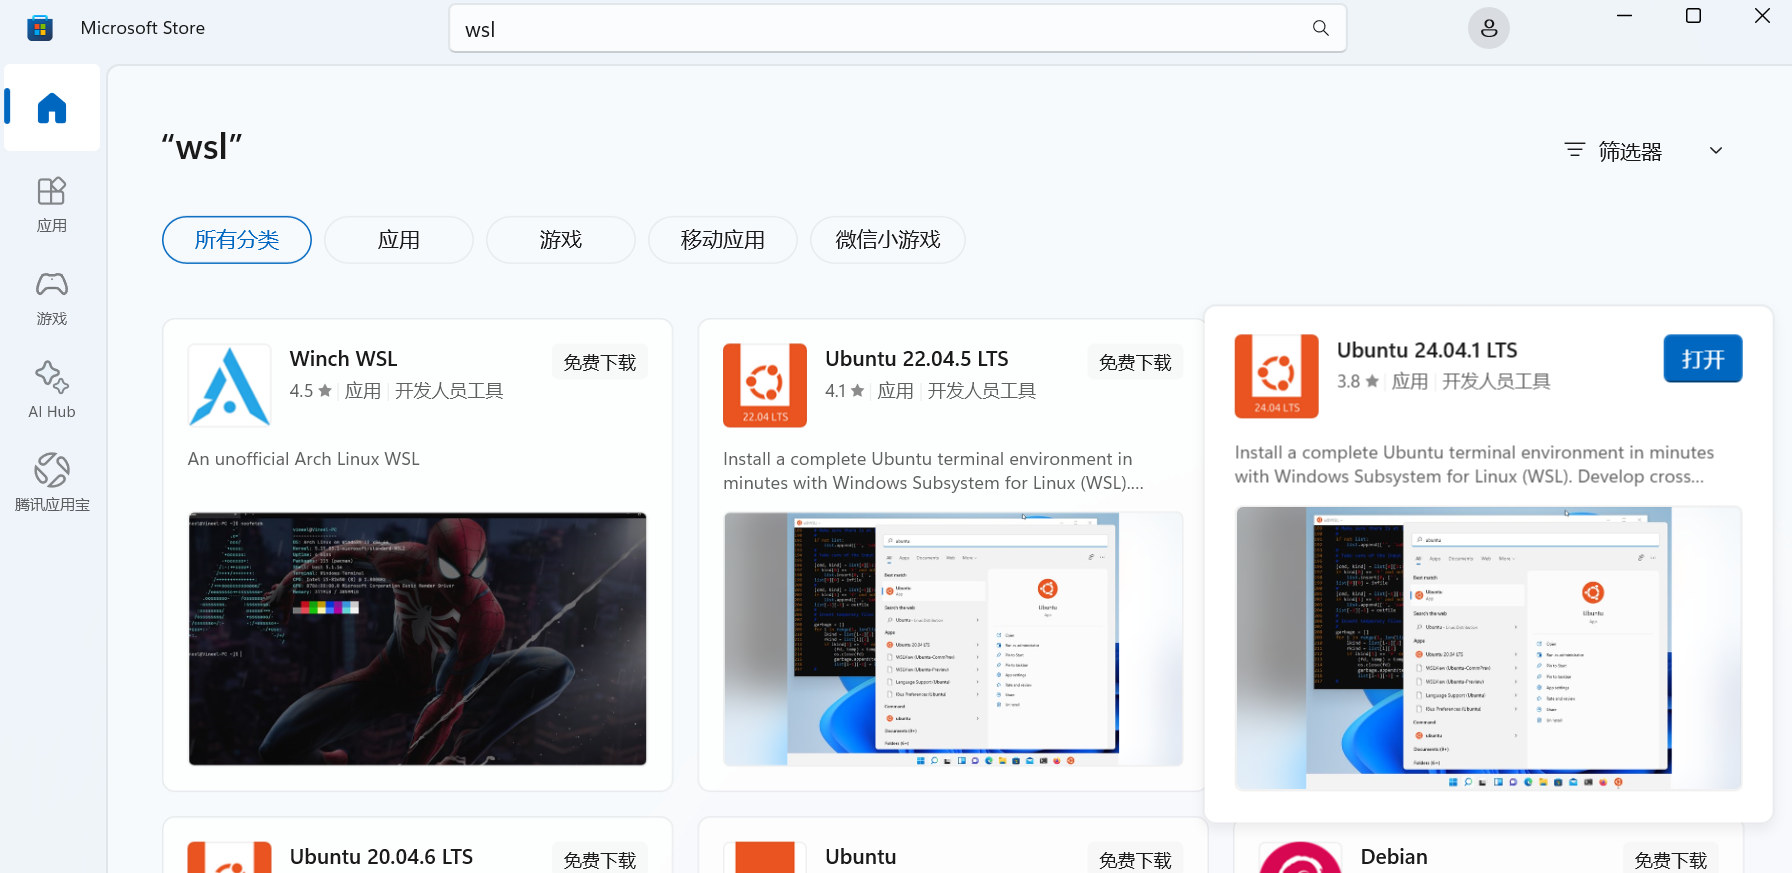1792x873 pixels.
Task: Open the Ubuntu 24.04.1 LTS screenshot preview
Action: click(x=1489, y=648)
